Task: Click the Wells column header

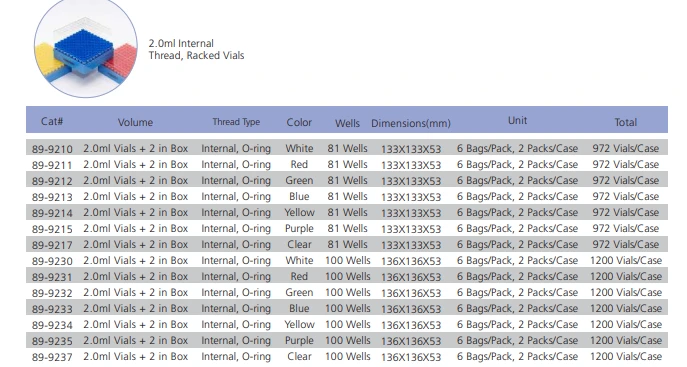Action: tap(347, 123)
